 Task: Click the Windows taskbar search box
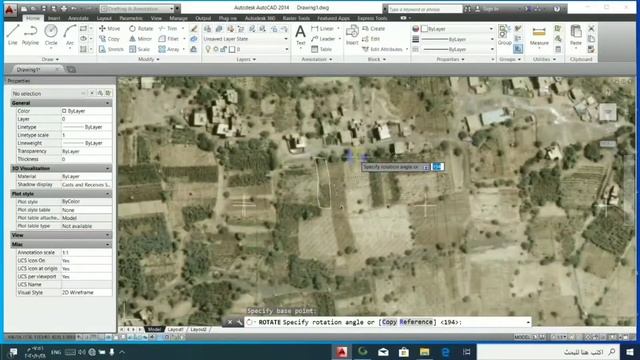[548, 352]
